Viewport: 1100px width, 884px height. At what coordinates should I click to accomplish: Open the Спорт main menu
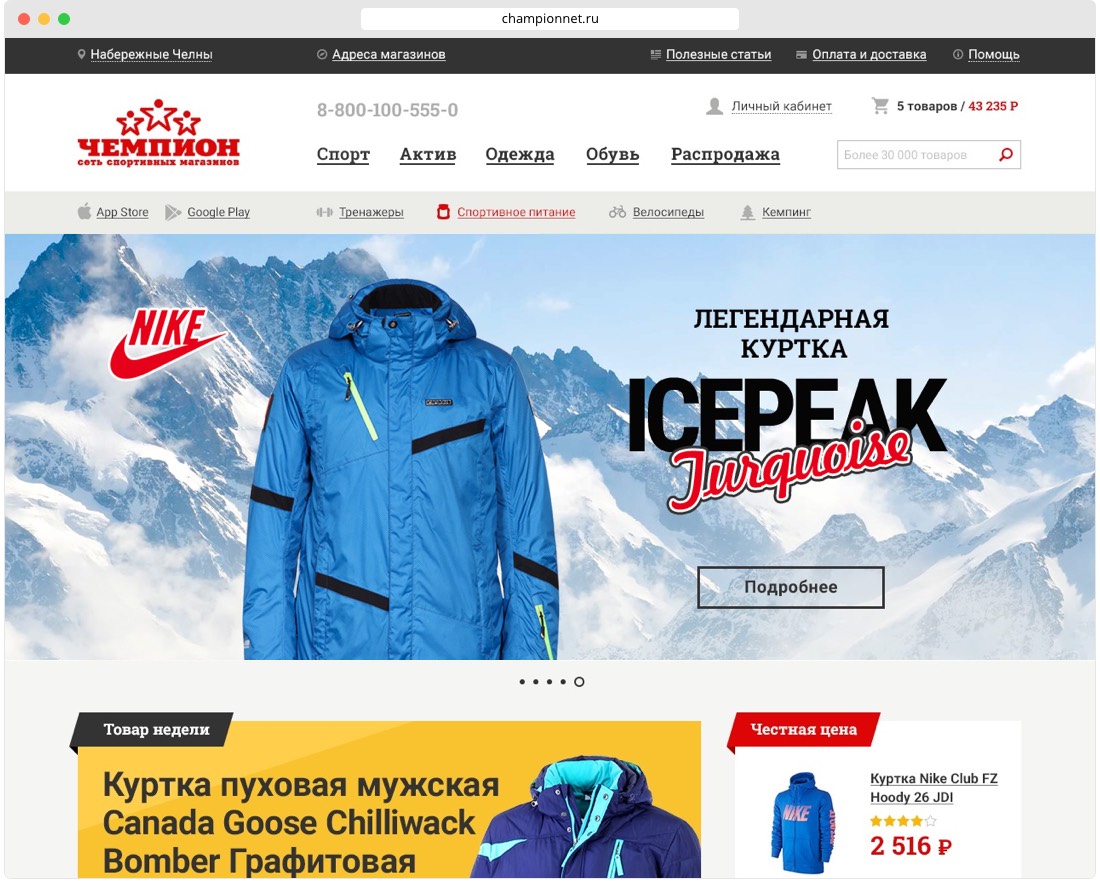(343, 154)
